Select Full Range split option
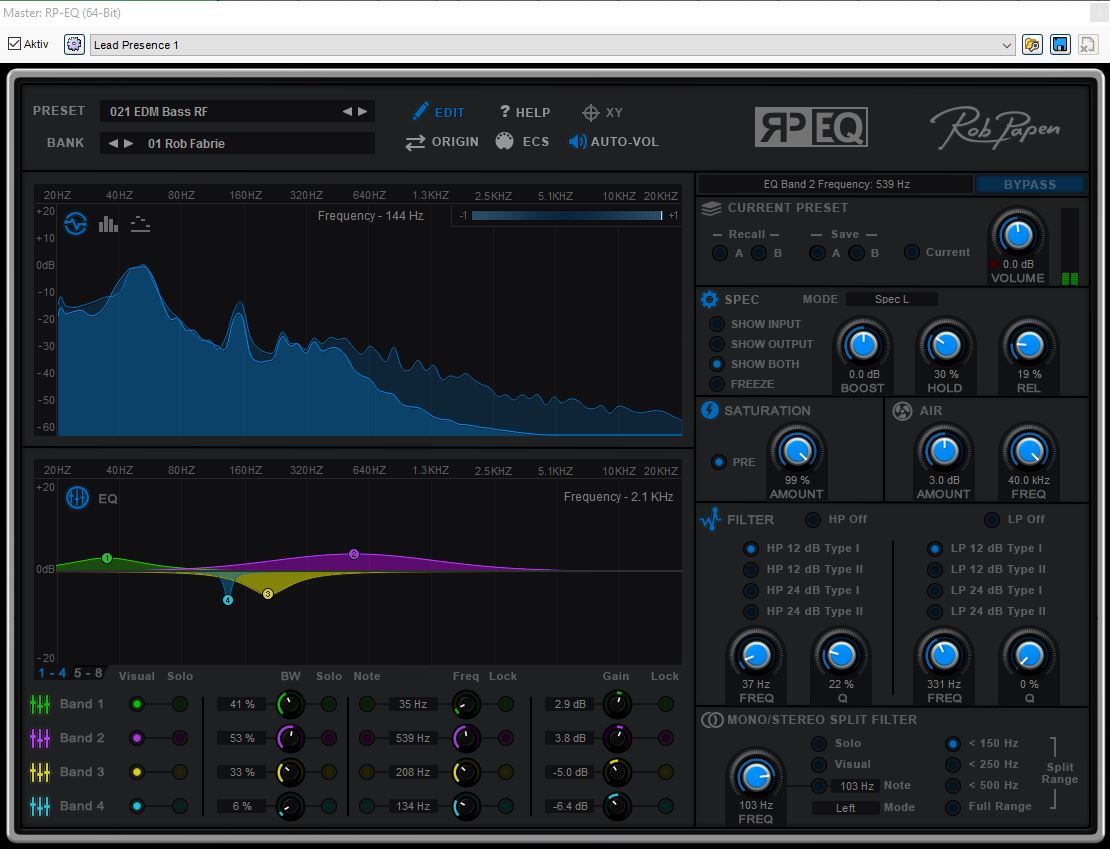This screenshot has height=849, width=1110. [x=953, y=807]
